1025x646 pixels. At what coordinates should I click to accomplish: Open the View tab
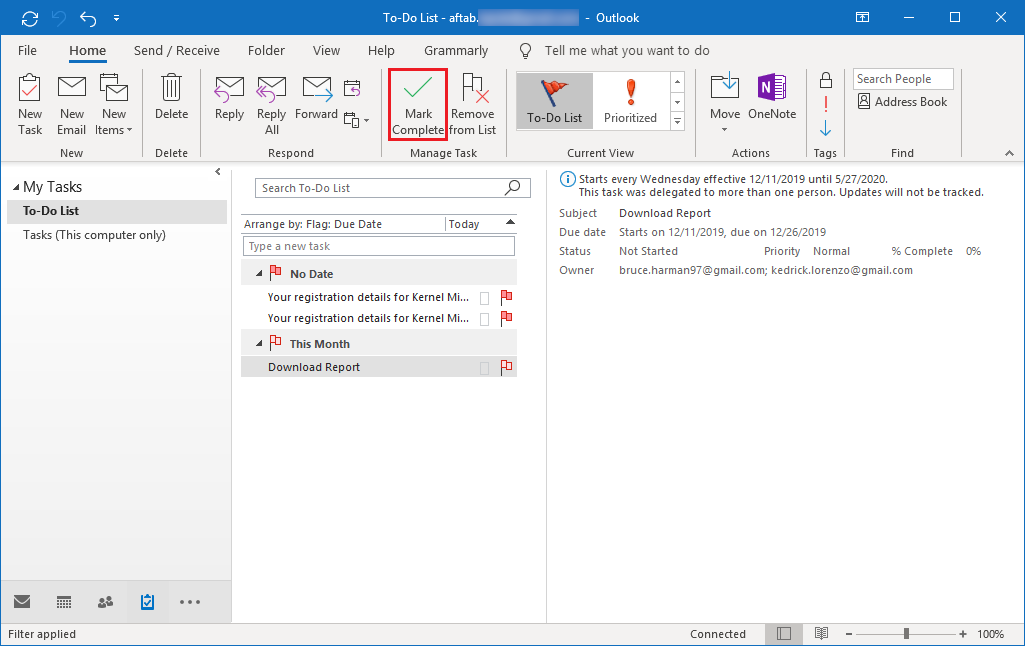coord(326,50)
